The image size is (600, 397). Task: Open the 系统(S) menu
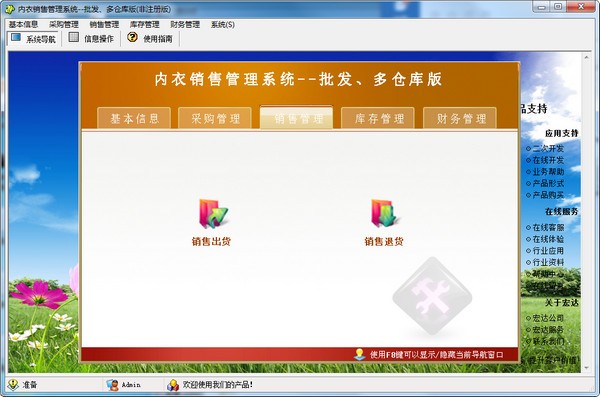(223, 25)
